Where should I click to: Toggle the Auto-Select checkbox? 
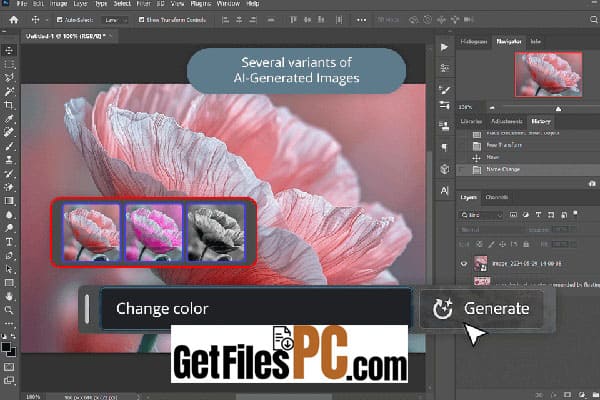59,20
